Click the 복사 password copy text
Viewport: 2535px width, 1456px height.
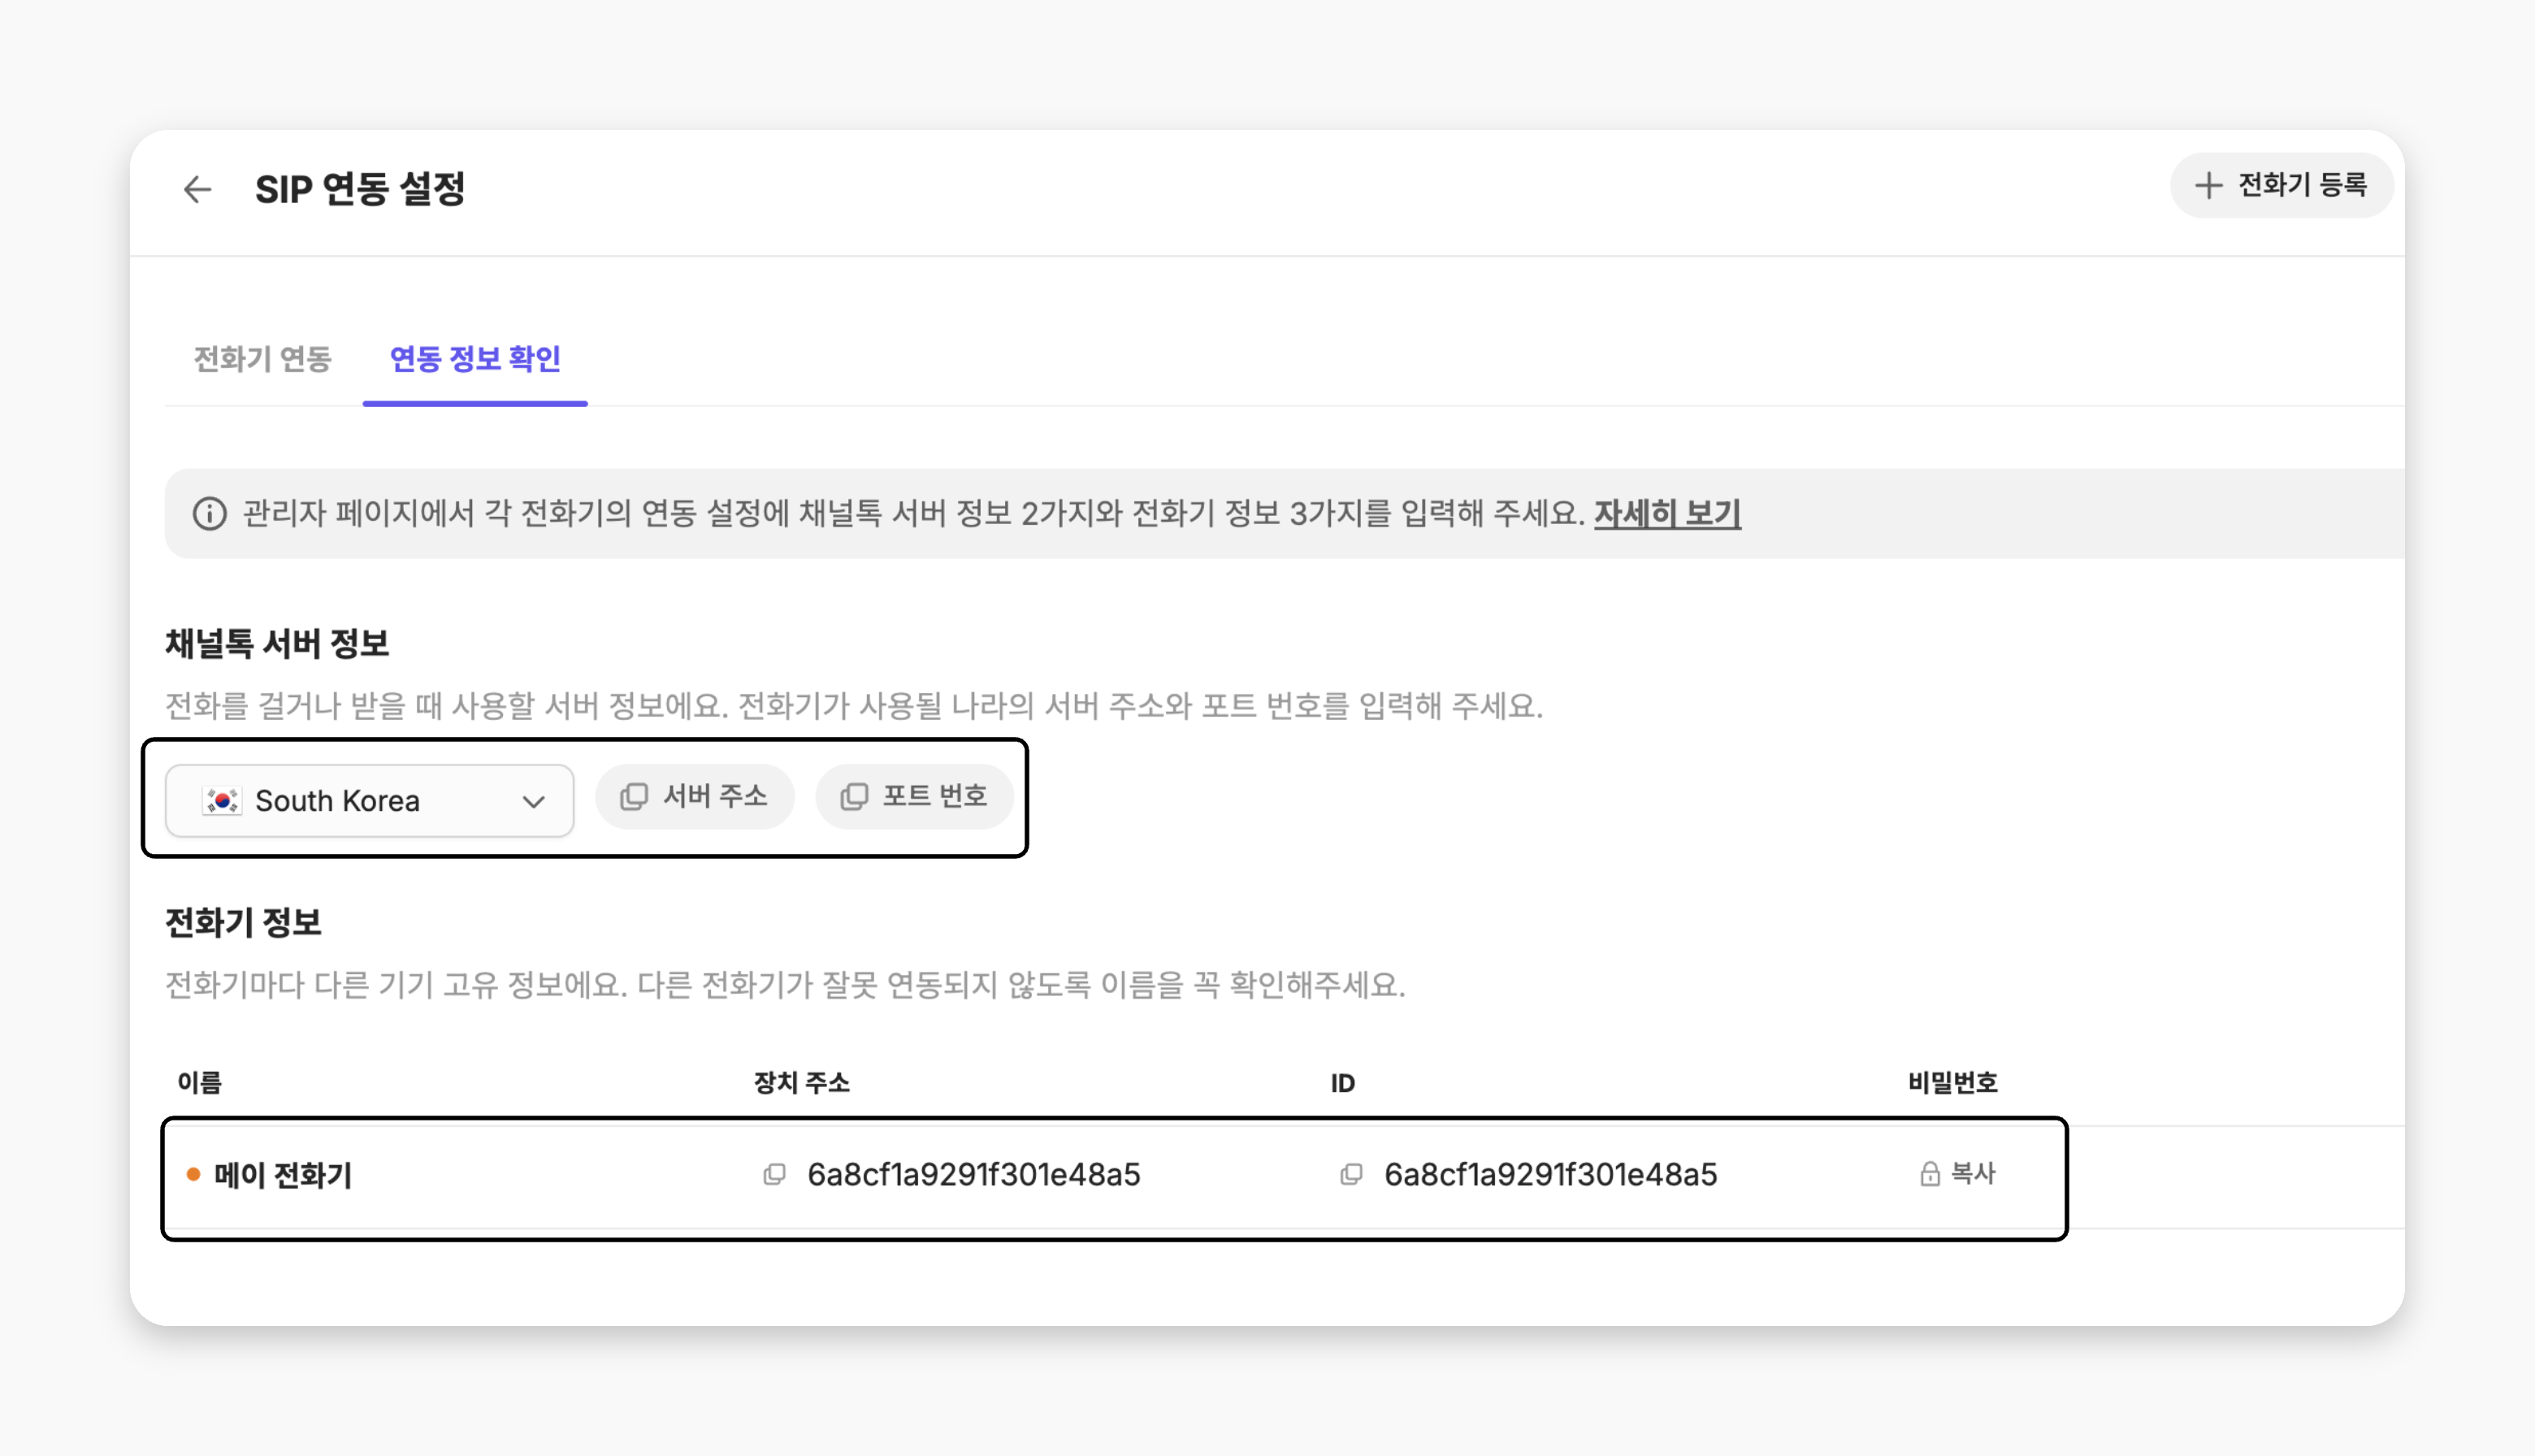click(x=1973, y=1173)
